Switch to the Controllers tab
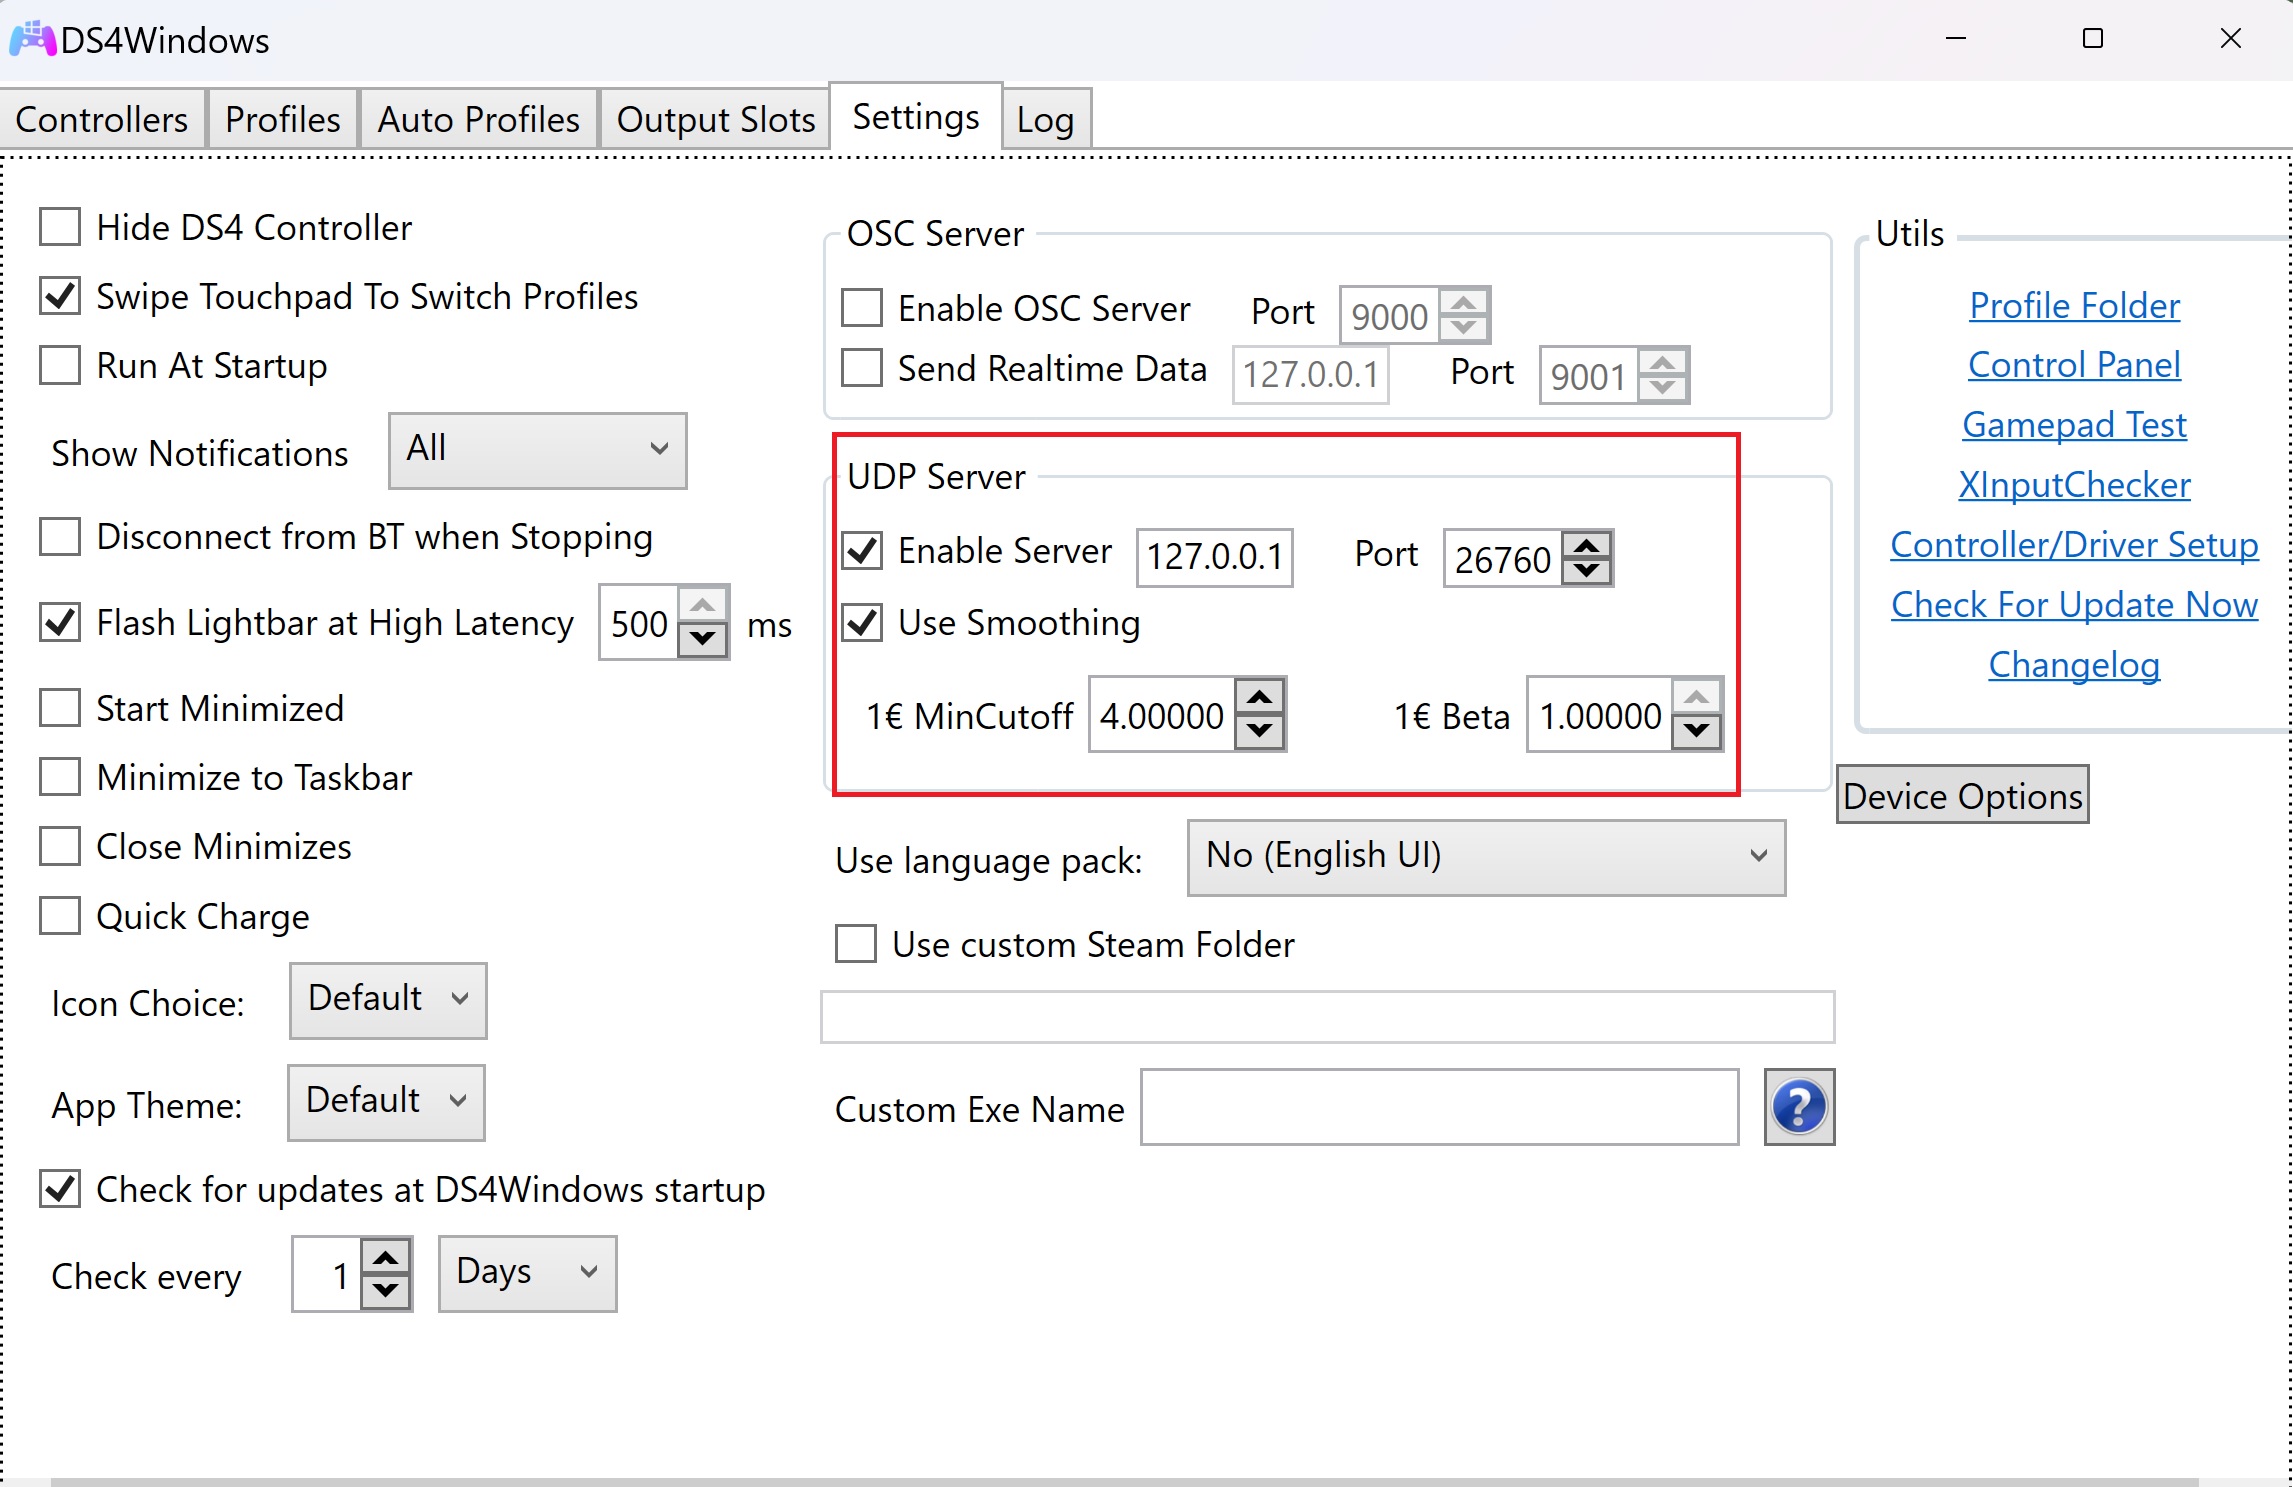 click(102, 119)
